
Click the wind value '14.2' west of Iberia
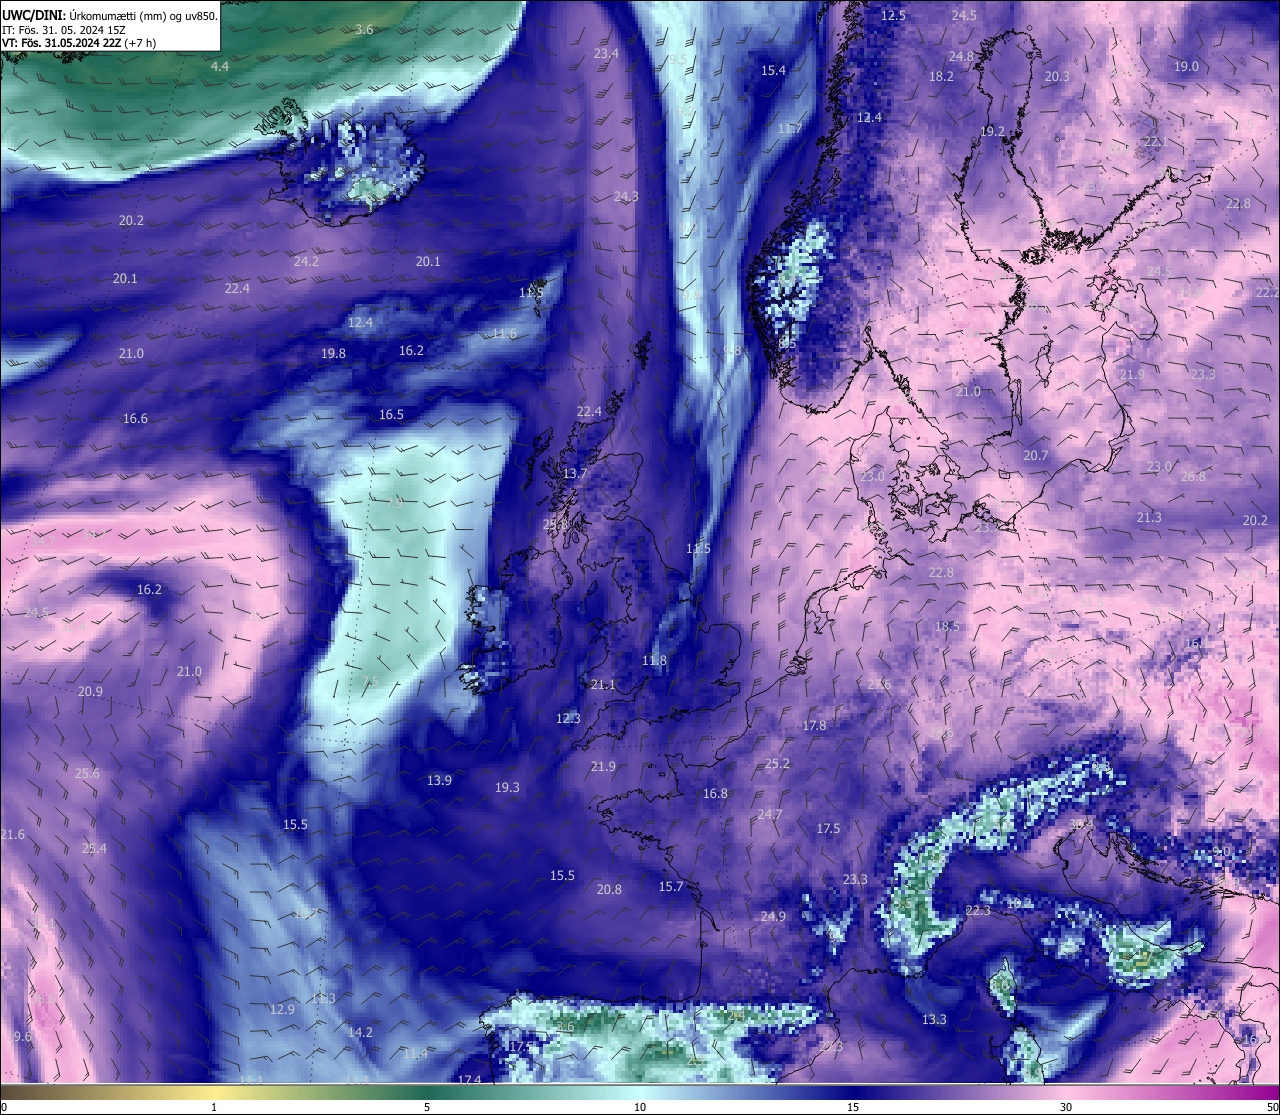coord(360,1033)
